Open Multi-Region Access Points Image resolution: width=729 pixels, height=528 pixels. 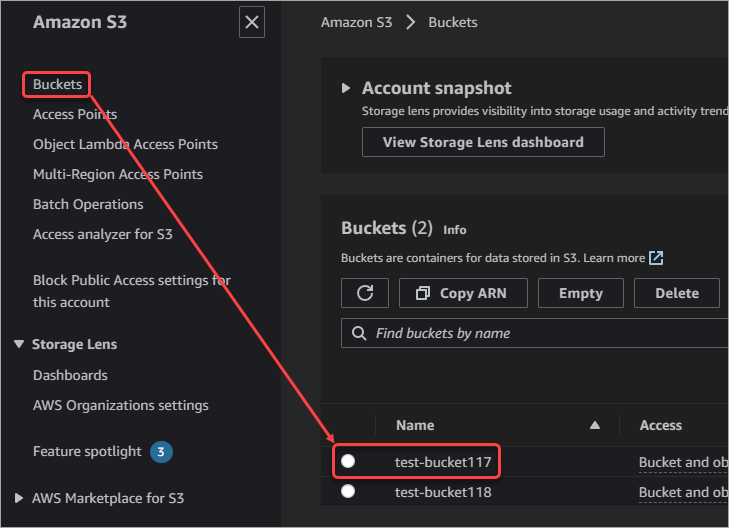click(x=118, y=174)
